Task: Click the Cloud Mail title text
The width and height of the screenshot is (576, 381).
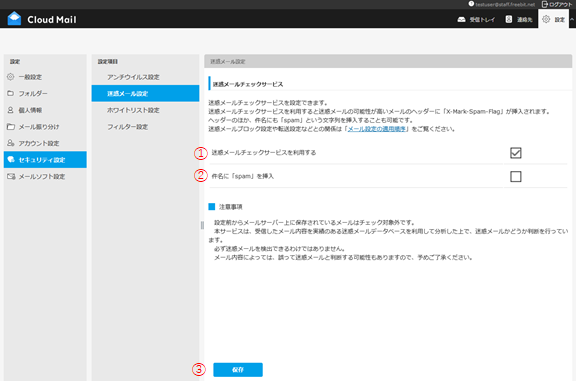Action: 52,19
